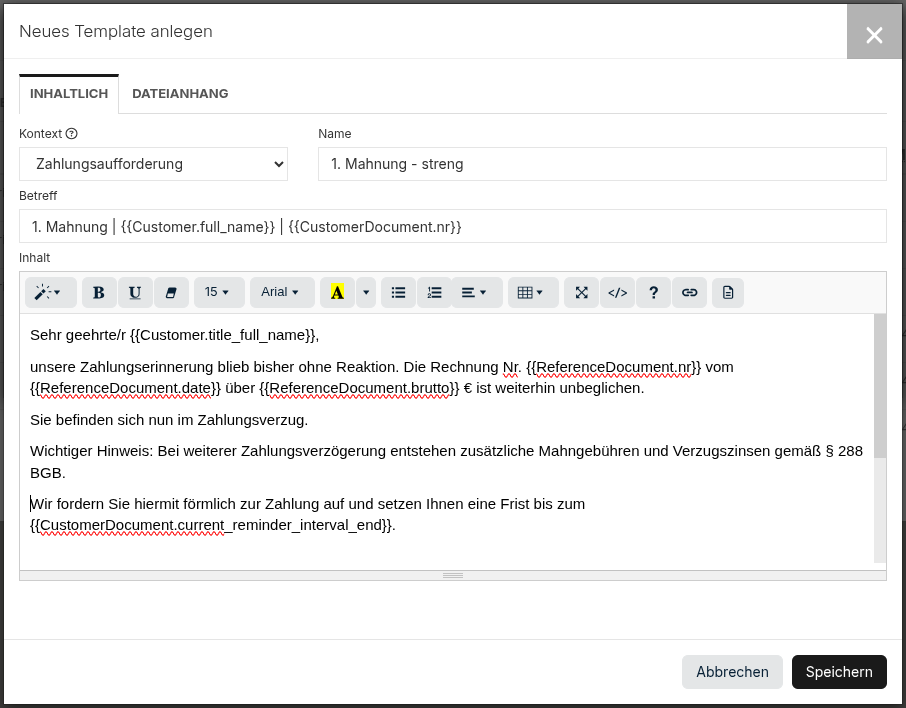
Task: Click the eraser remove-formatting icon
Action: (170, 293)
